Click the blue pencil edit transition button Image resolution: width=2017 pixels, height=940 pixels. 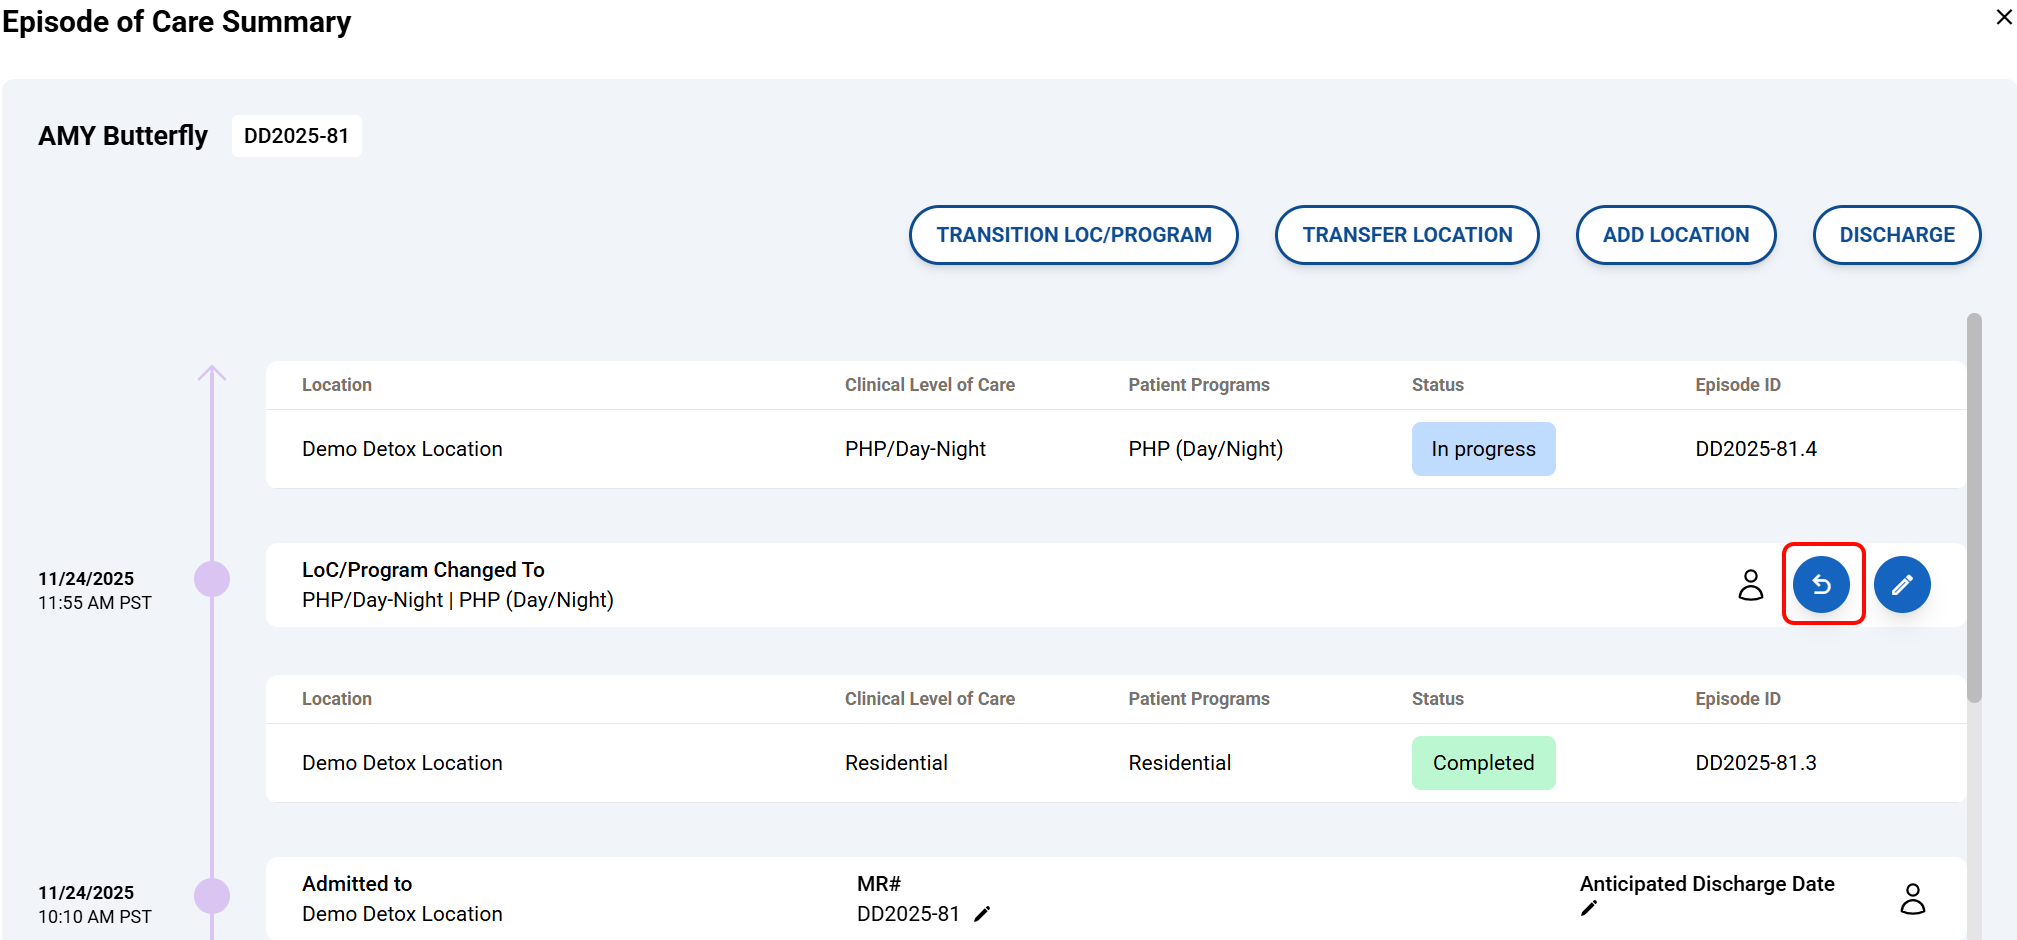pos(1901,584)
